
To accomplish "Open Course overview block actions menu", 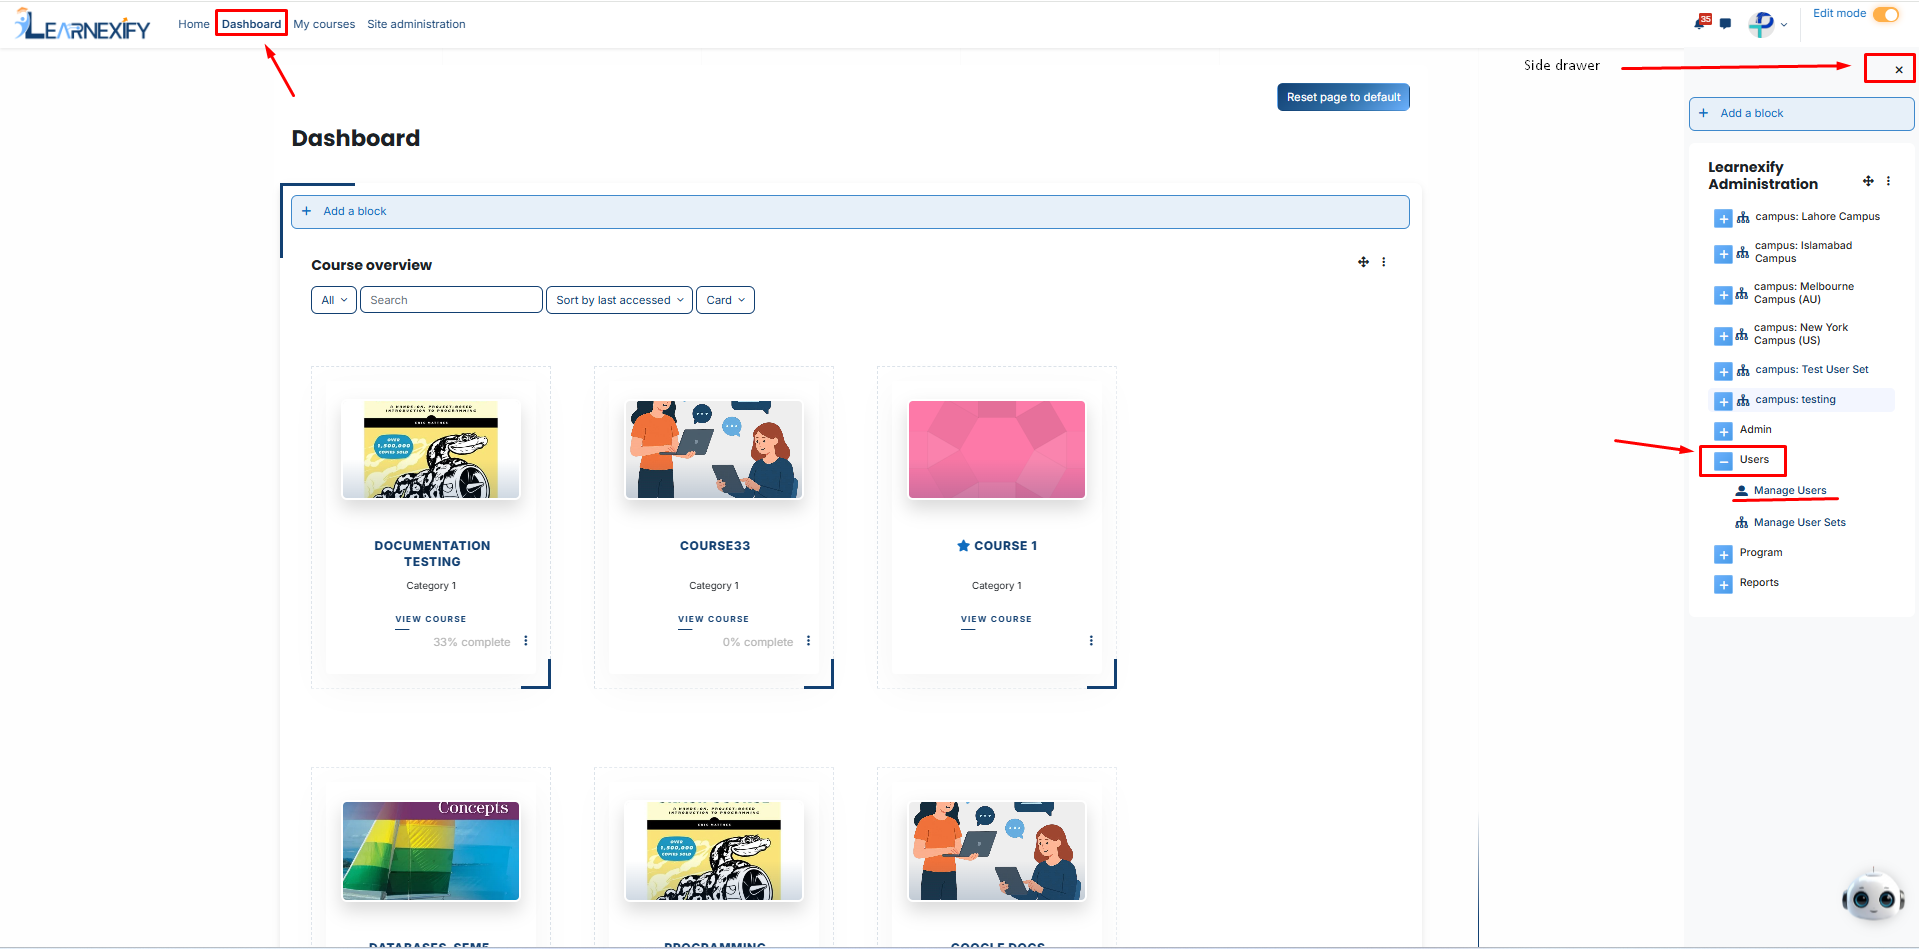I will [1384, 262].
